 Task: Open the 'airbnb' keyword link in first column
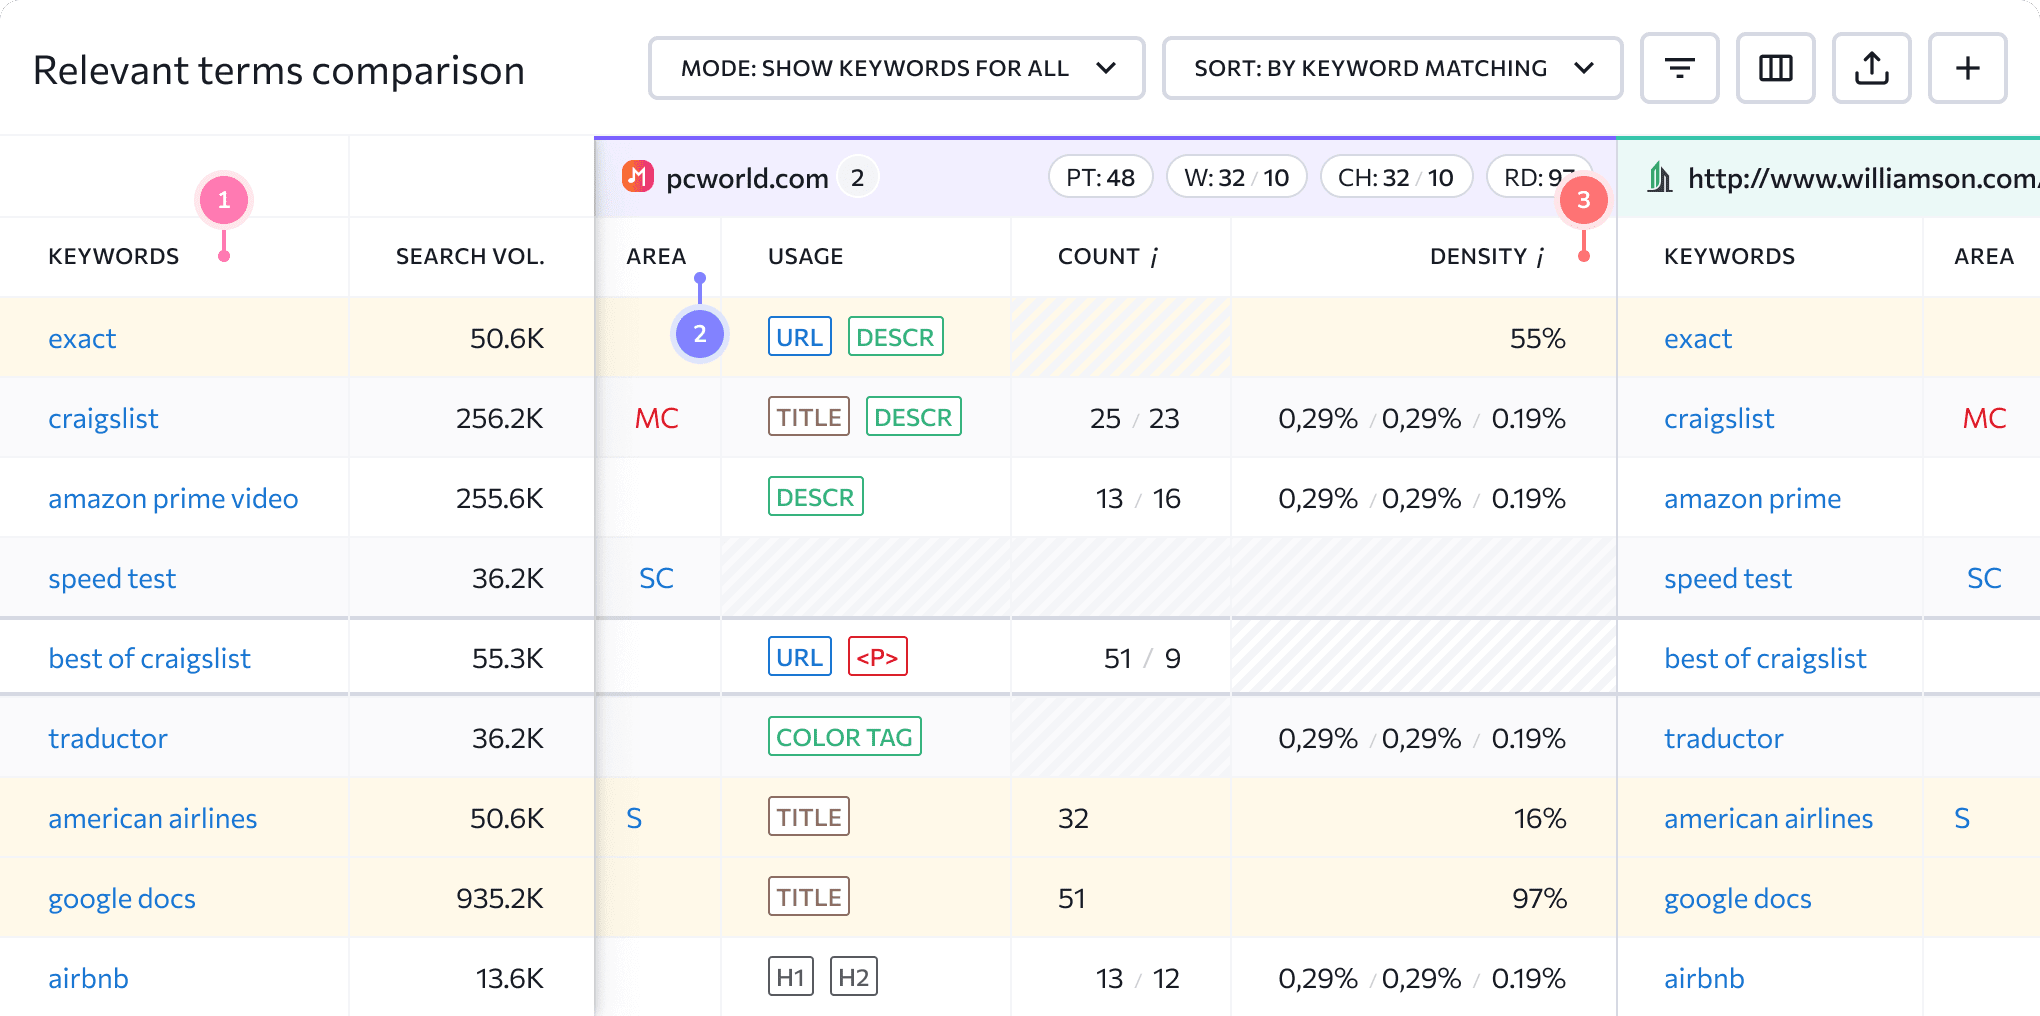(x=88, y=978)
